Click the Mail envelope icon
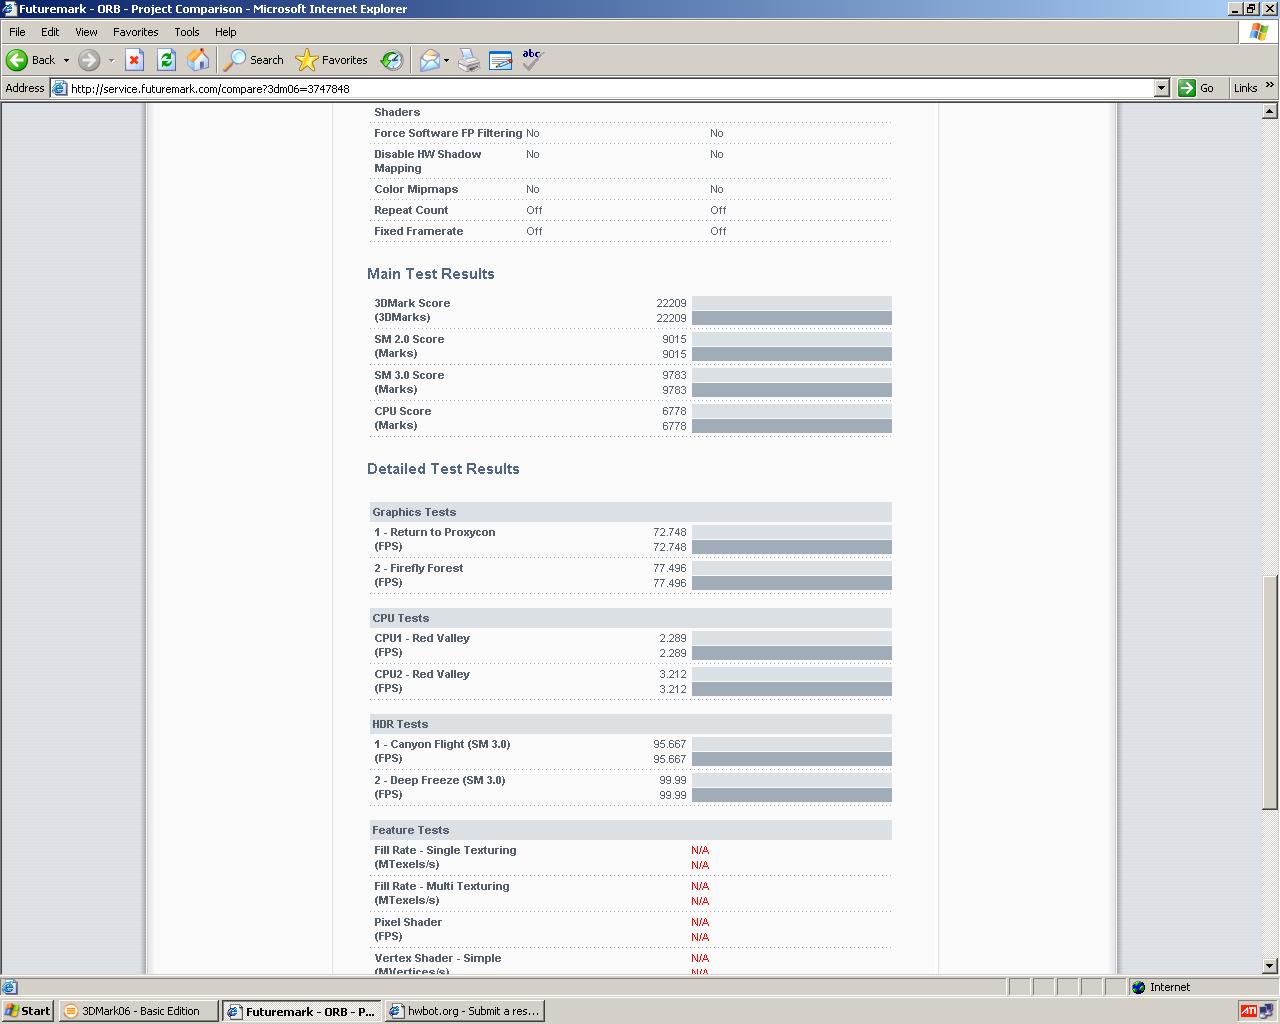1280x1024 pixels. pos(429,60)
